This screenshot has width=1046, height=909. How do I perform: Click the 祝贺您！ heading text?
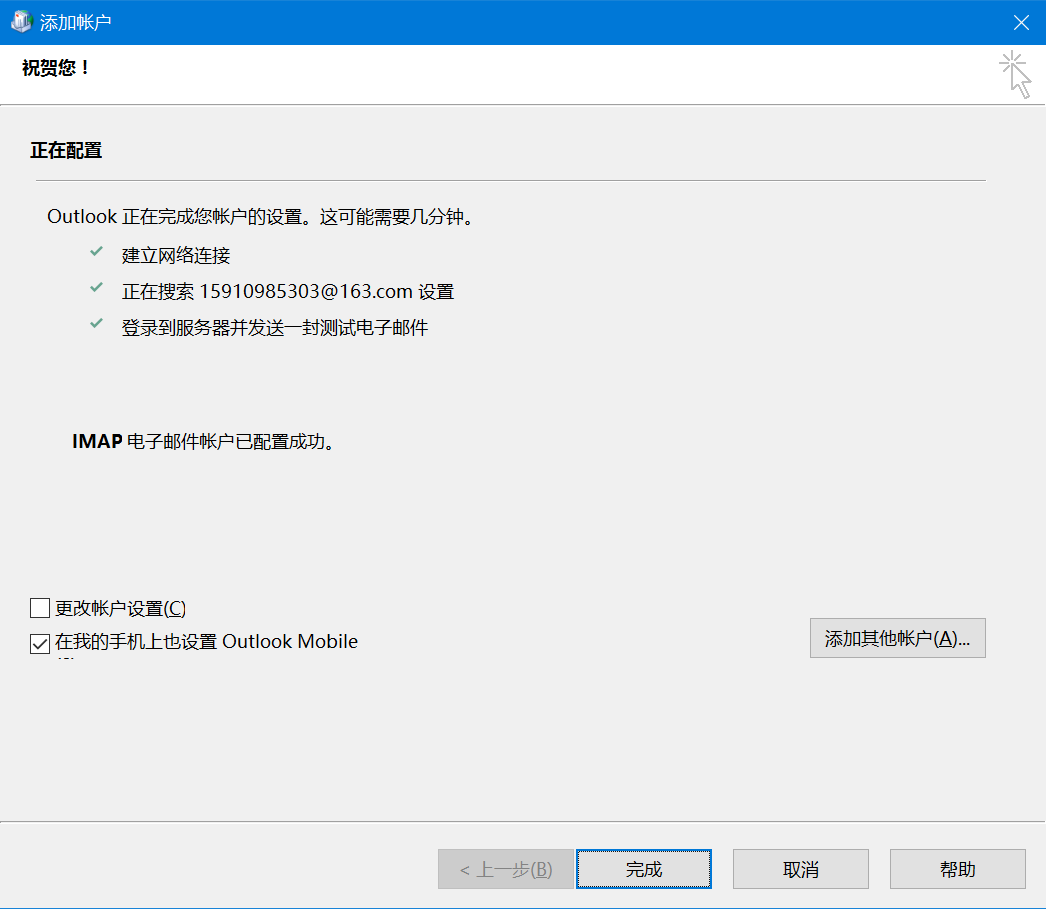tap(56, 68)
